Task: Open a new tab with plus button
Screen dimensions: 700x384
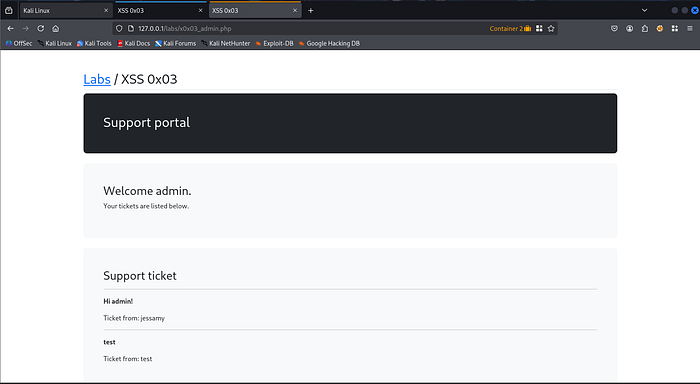Action: tap(311, 10)
